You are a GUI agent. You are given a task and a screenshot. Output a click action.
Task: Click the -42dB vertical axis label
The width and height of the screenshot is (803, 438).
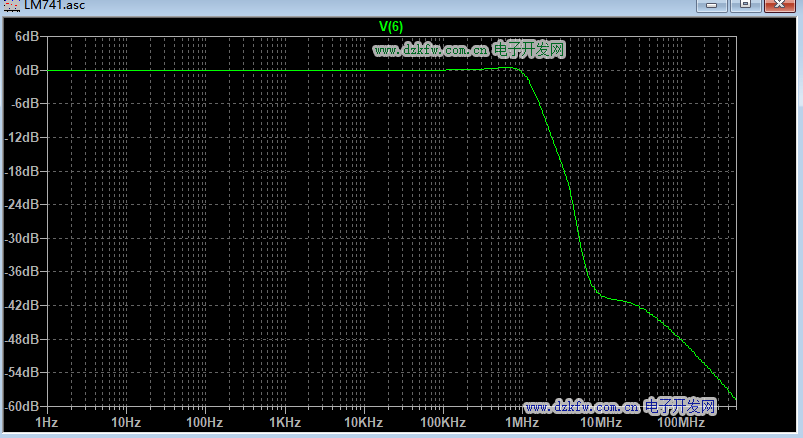point(22,305)
